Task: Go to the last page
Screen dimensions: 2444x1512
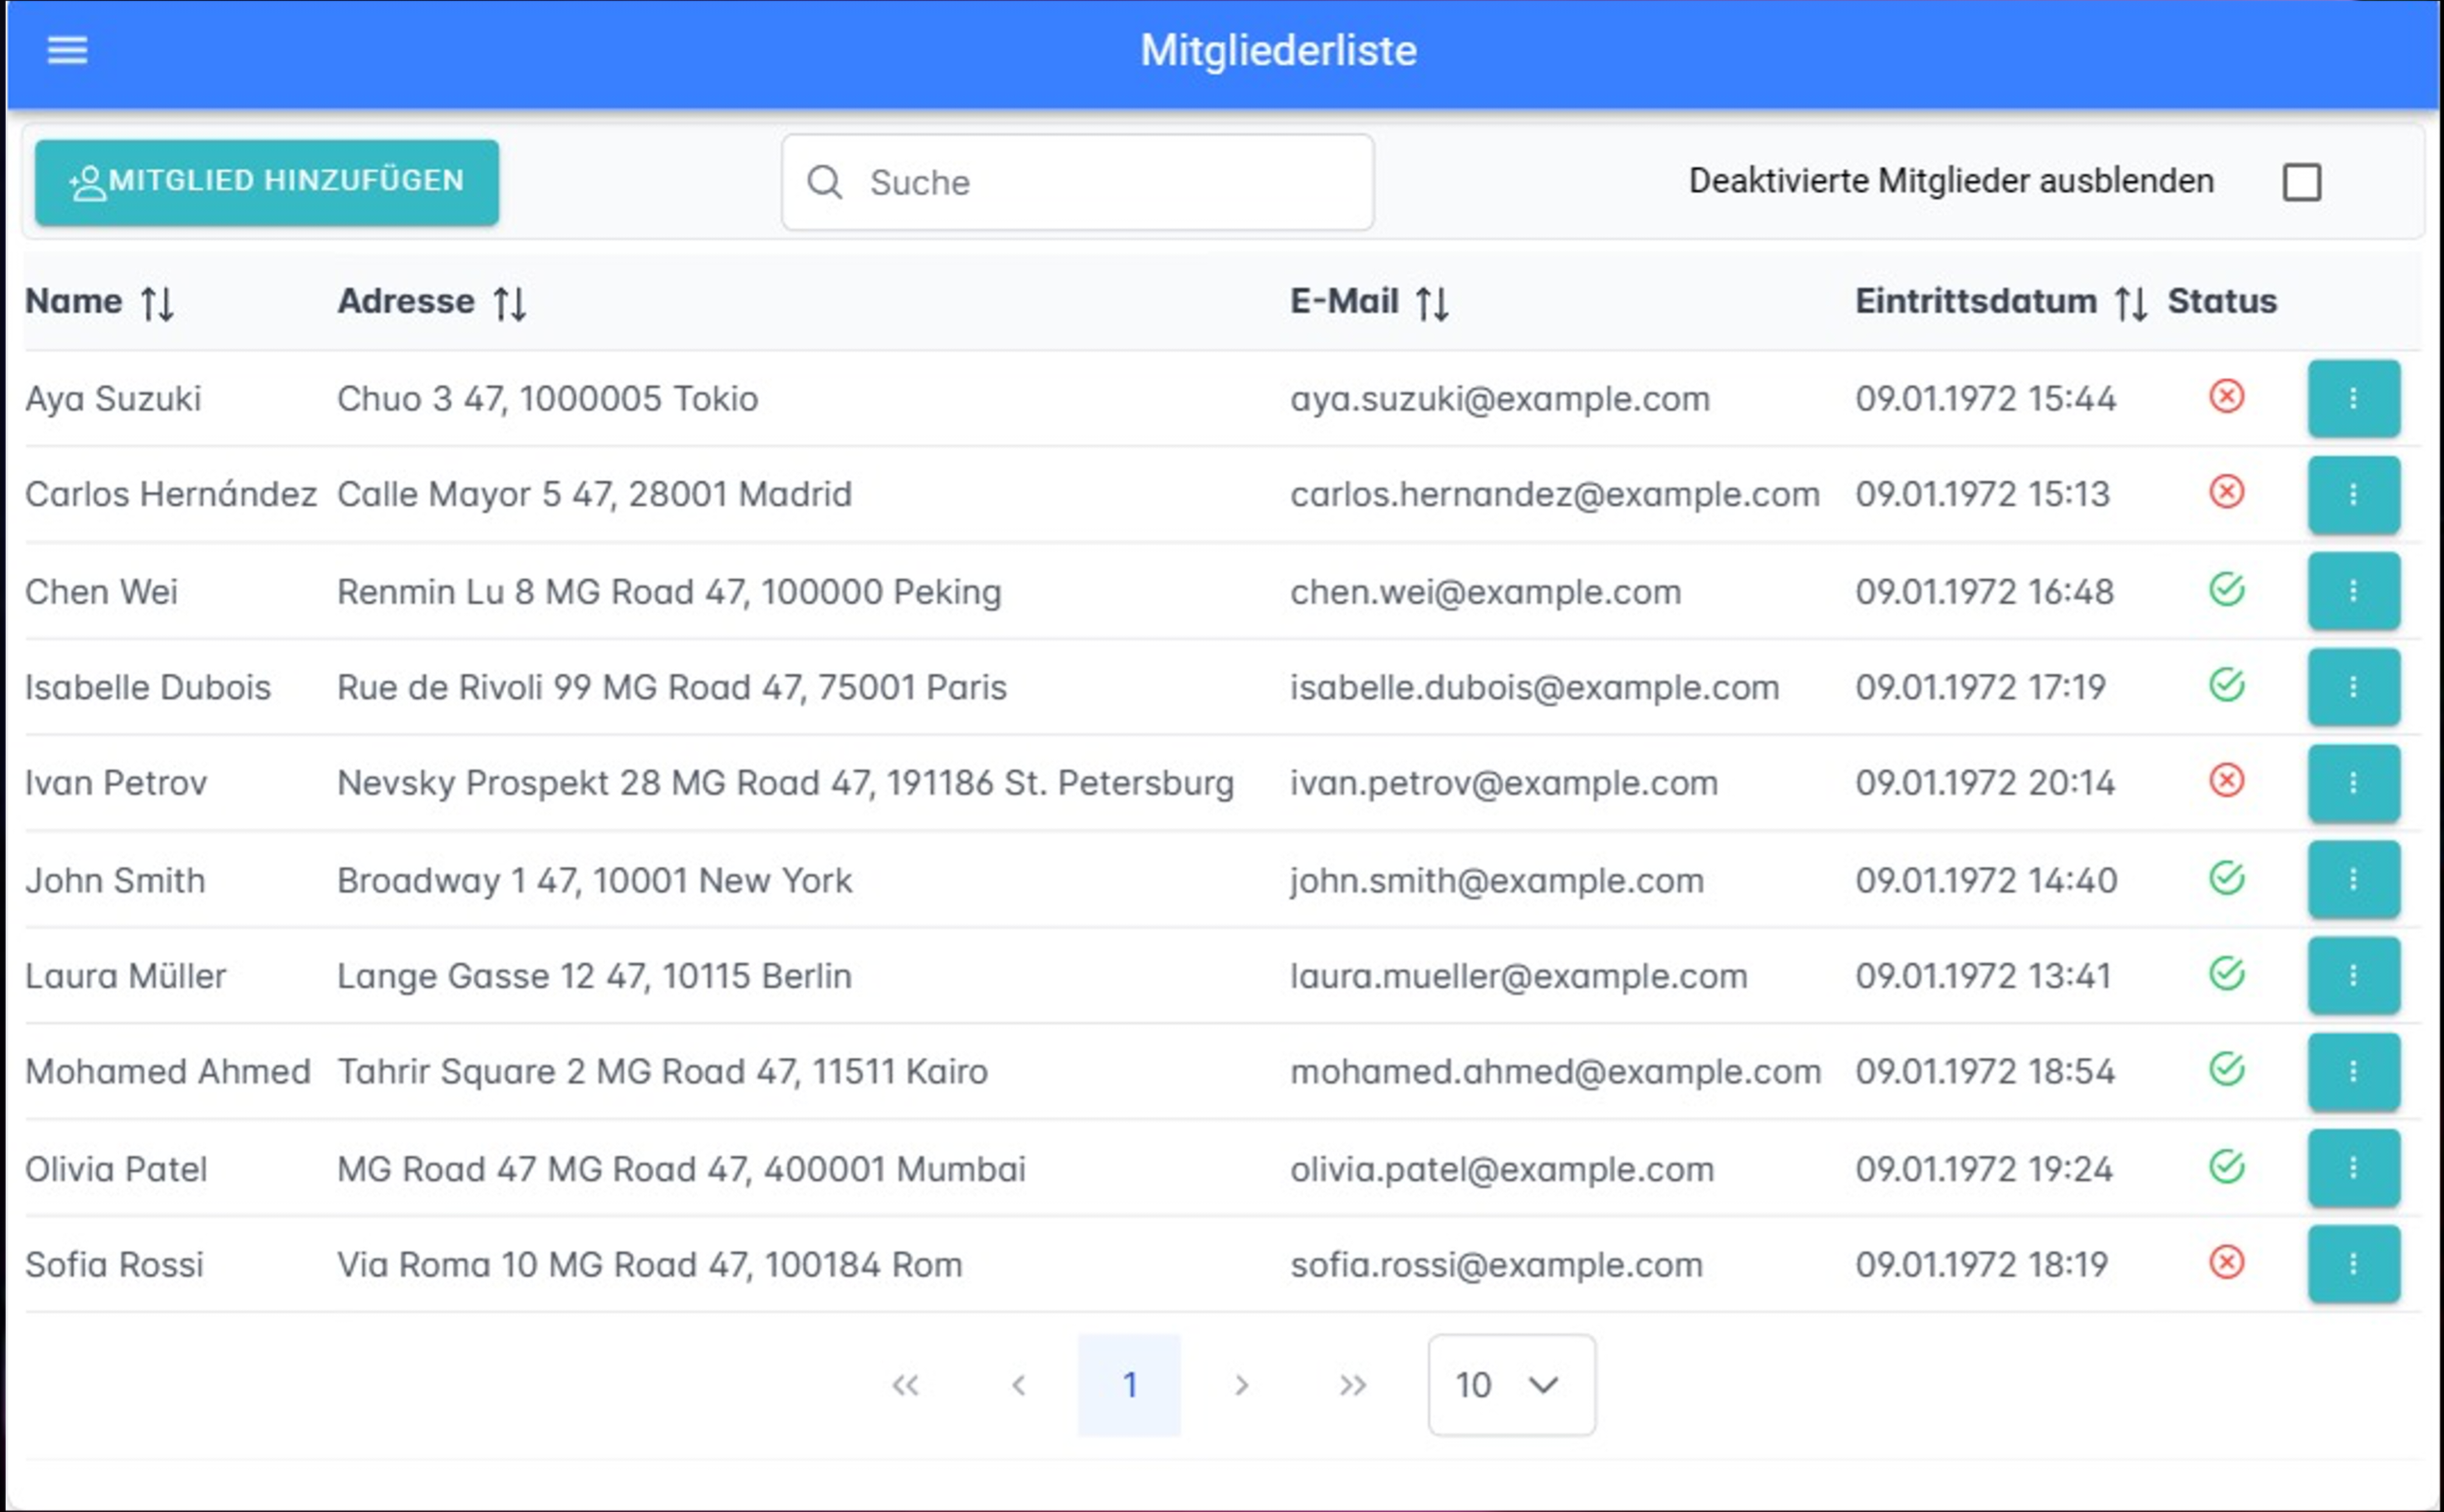Action: click(x=1352, y=1385)
